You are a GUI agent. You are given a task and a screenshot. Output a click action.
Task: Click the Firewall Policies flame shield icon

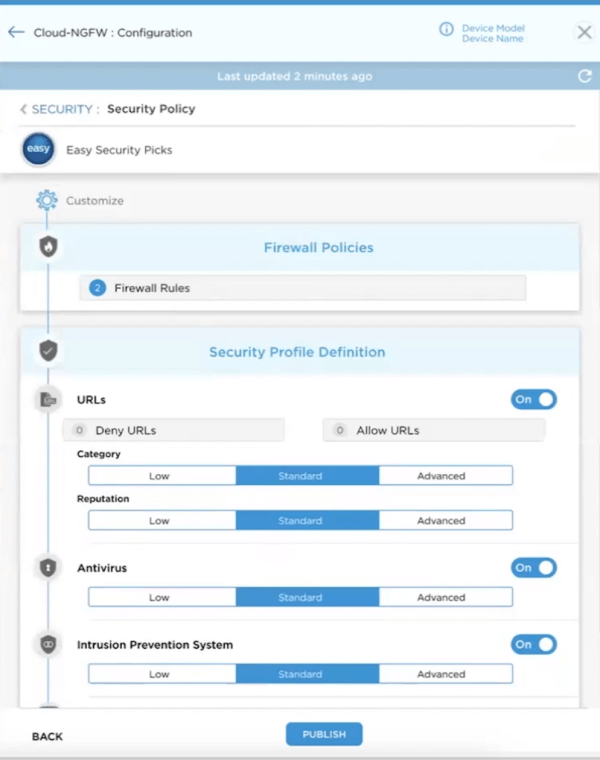tap(48, 247)
